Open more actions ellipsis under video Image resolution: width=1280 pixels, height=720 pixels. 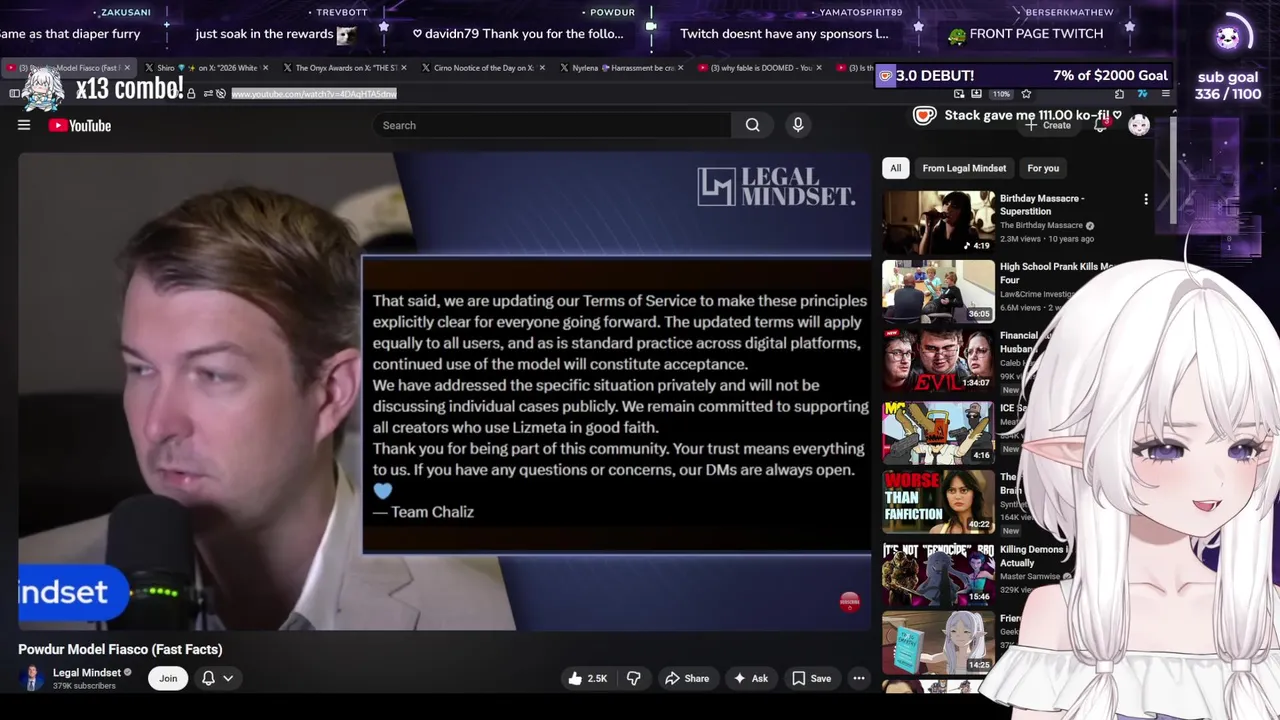[x=858, y=678]
